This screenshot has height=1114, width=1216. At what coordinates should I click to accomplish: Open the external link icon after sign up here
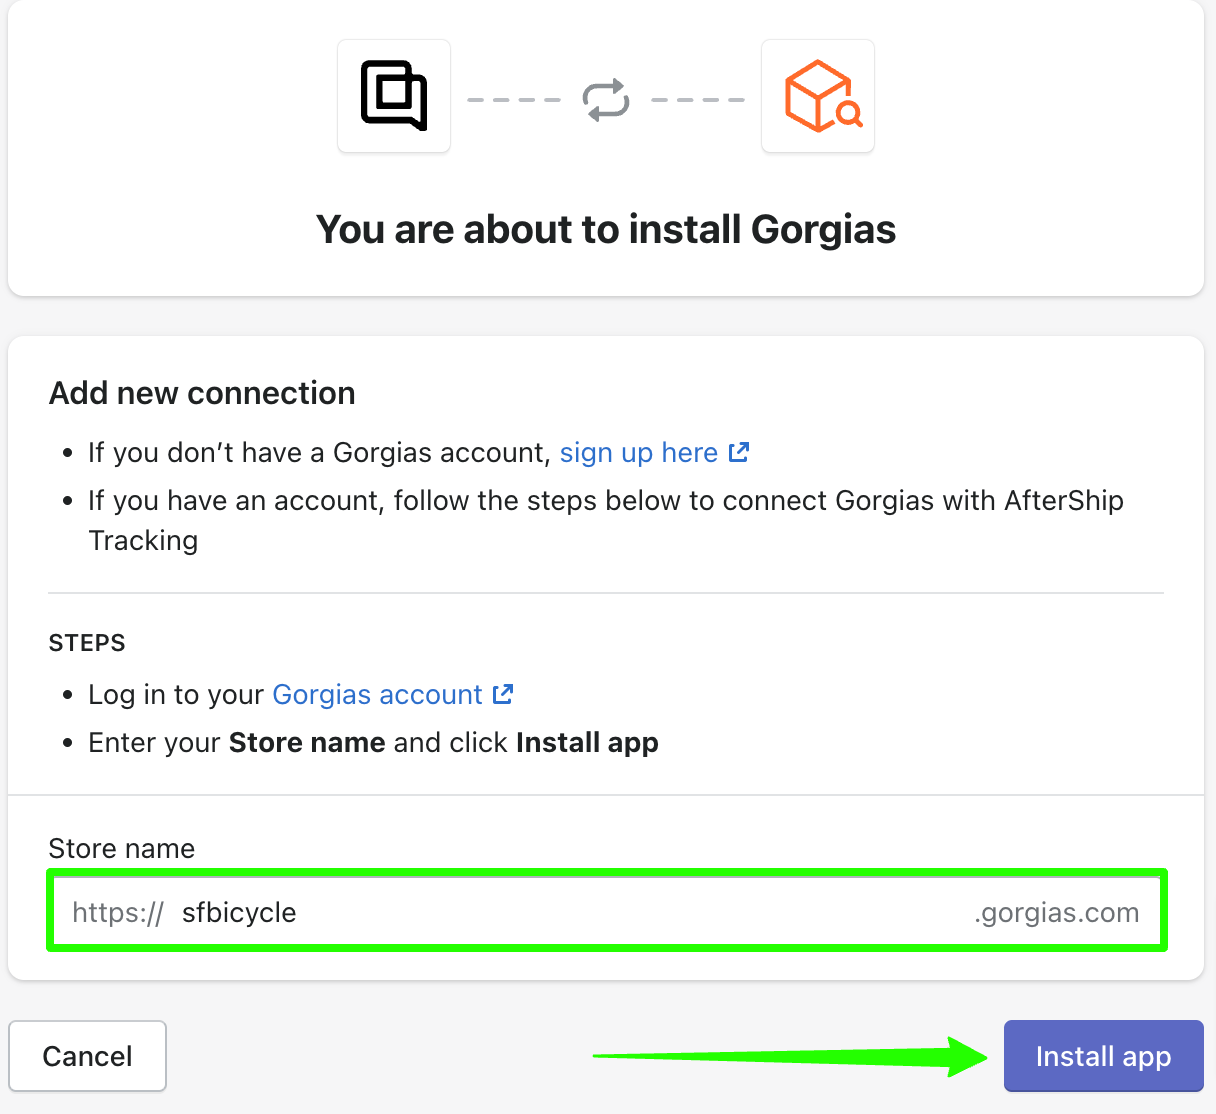[739, 452]
